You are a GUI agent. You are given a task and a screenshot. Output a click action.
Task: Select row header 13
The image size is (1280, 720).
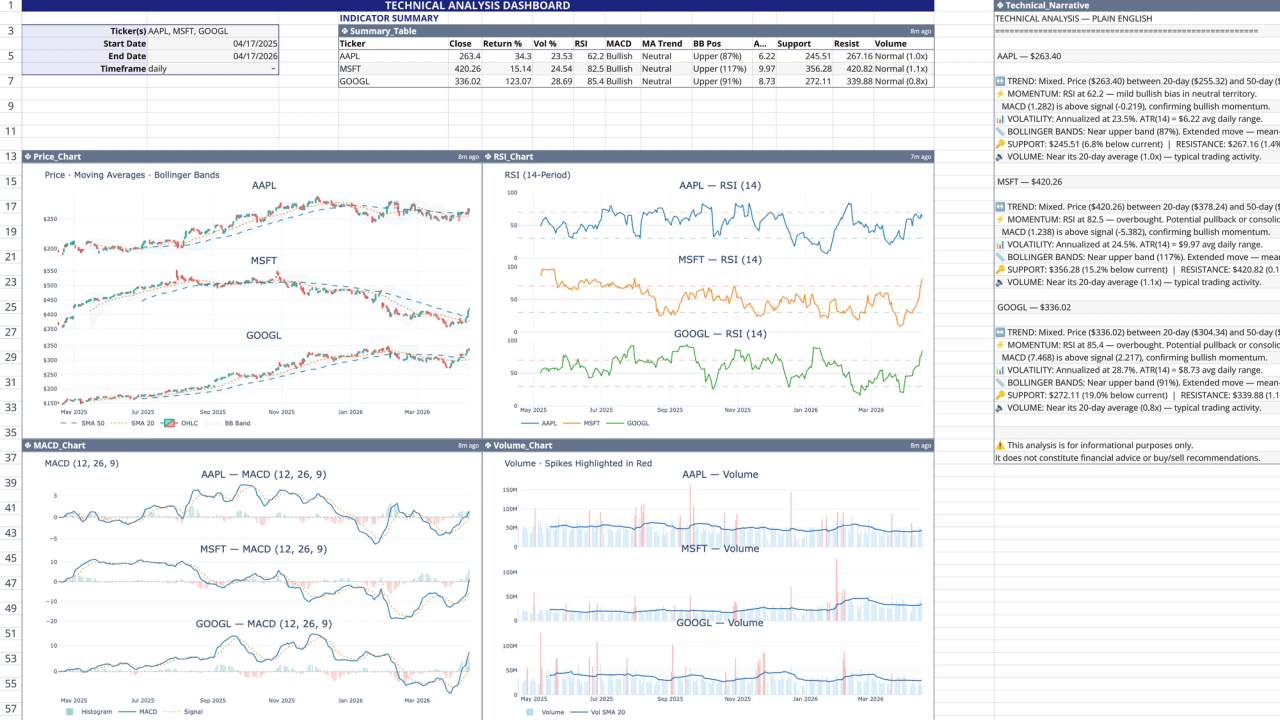[10, 157]
